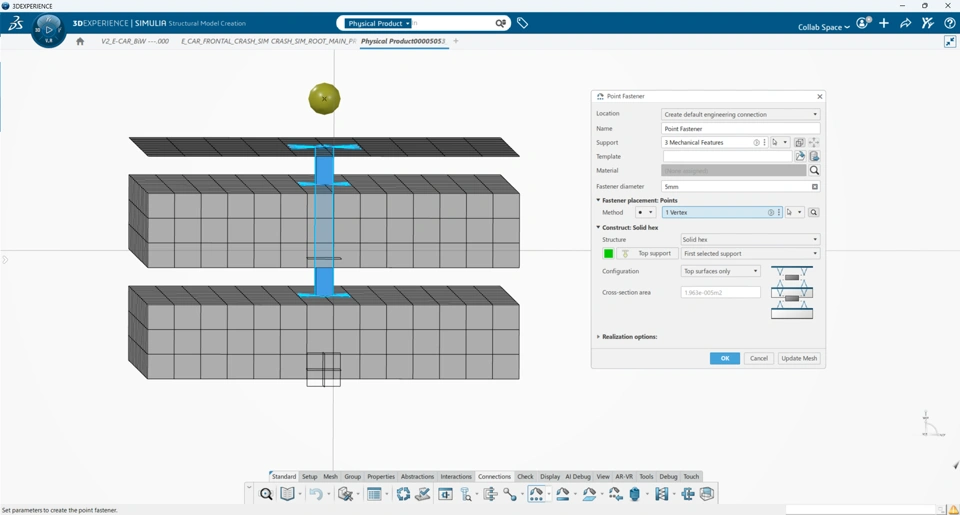The width and height of the screenshot is (960, 515).
Task: Click the template import arrow icon
Action: tap(800, 157)
